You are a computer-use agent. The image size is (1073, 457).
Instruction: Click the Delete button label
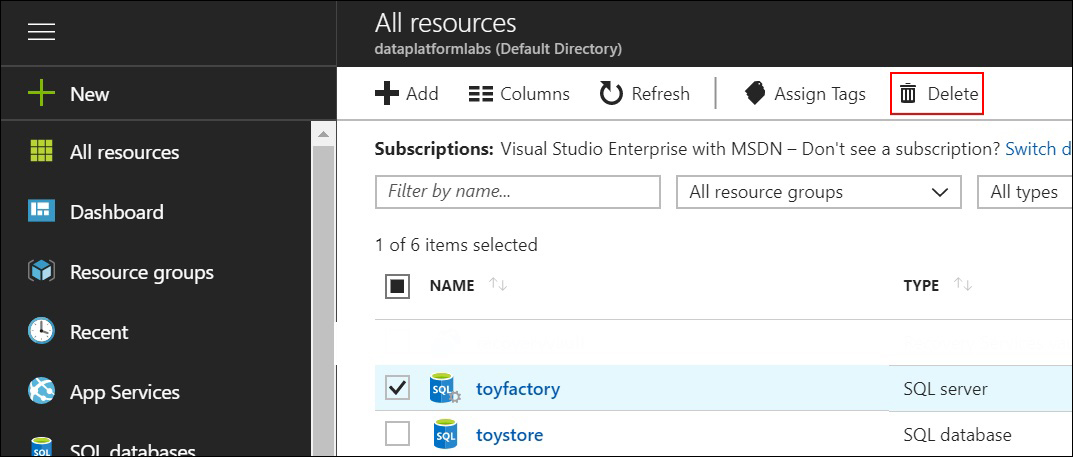953,94
